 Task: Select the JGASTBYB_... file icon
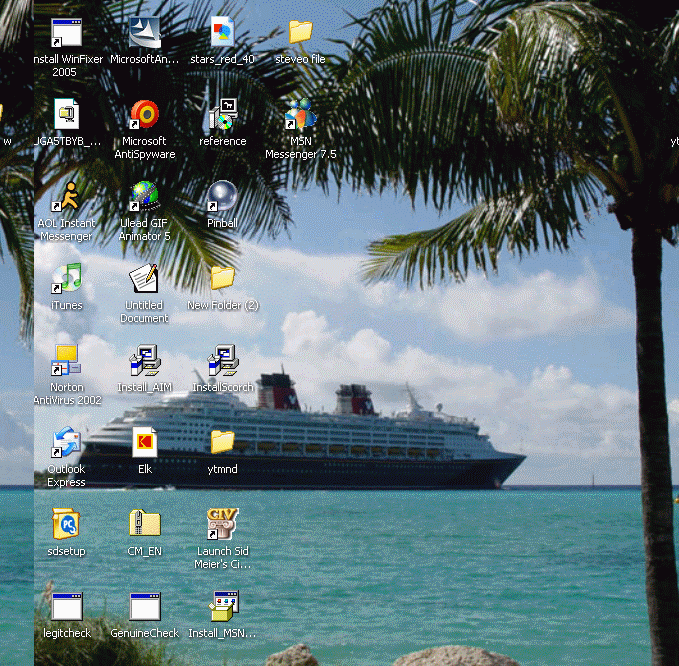(66, 114)
